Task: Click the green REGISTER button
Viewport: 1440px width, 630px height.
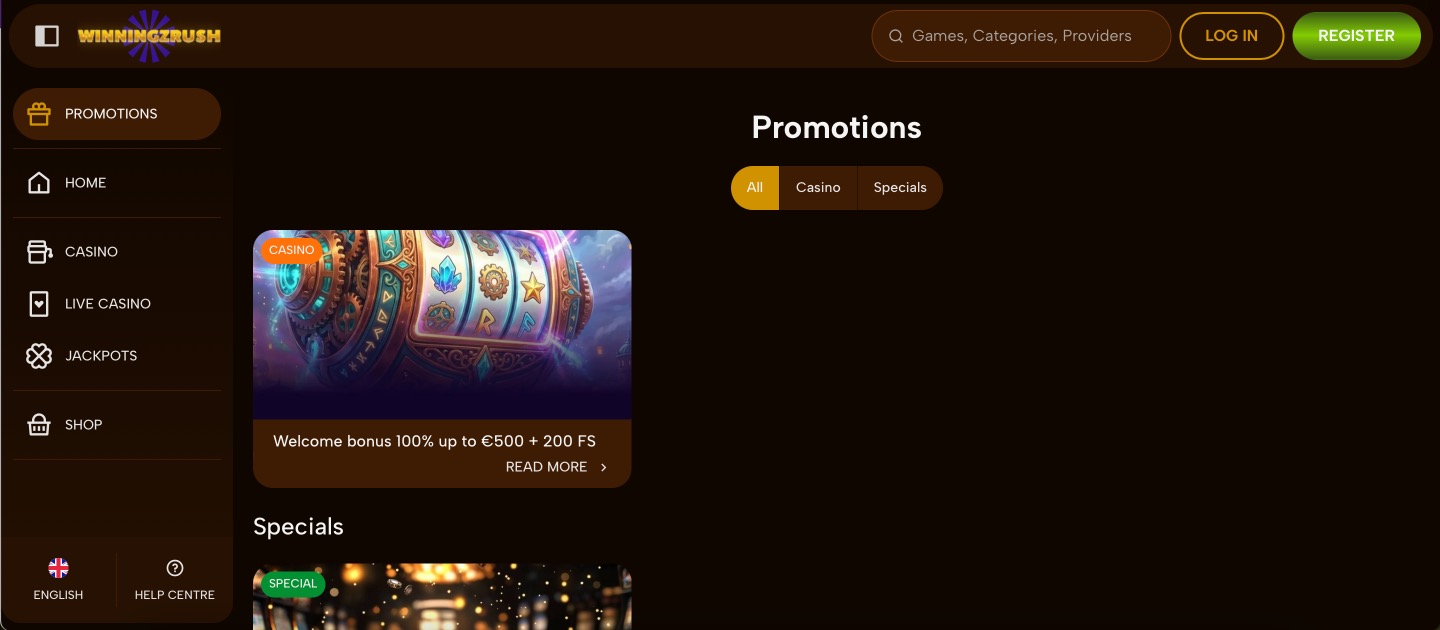Action: pyautogui.click(x=1356, y=36)
